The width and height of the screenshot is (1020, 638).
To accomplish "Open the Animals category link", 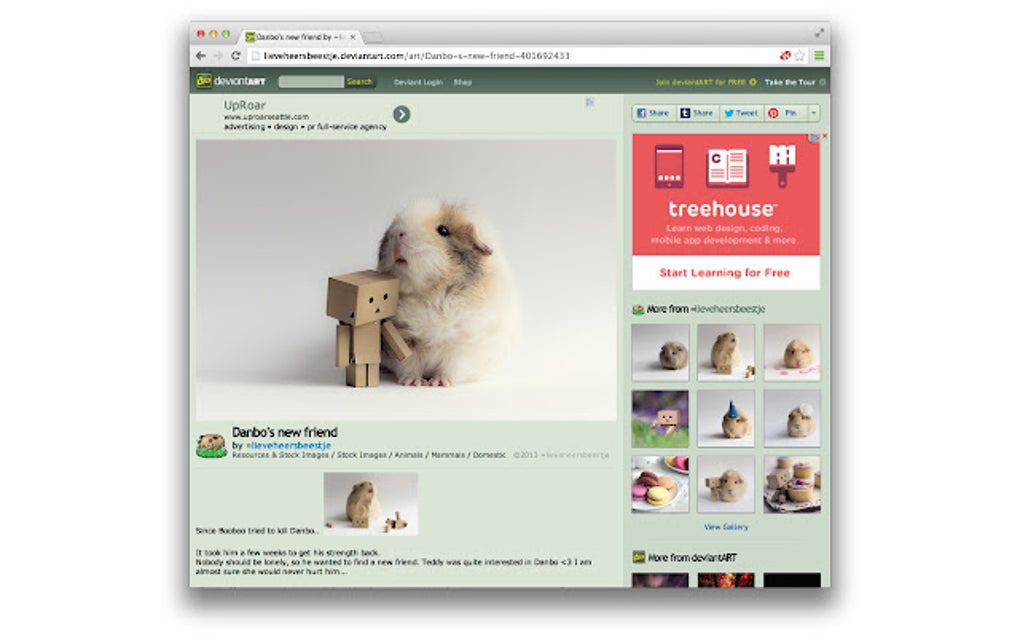I will point(409,455).
